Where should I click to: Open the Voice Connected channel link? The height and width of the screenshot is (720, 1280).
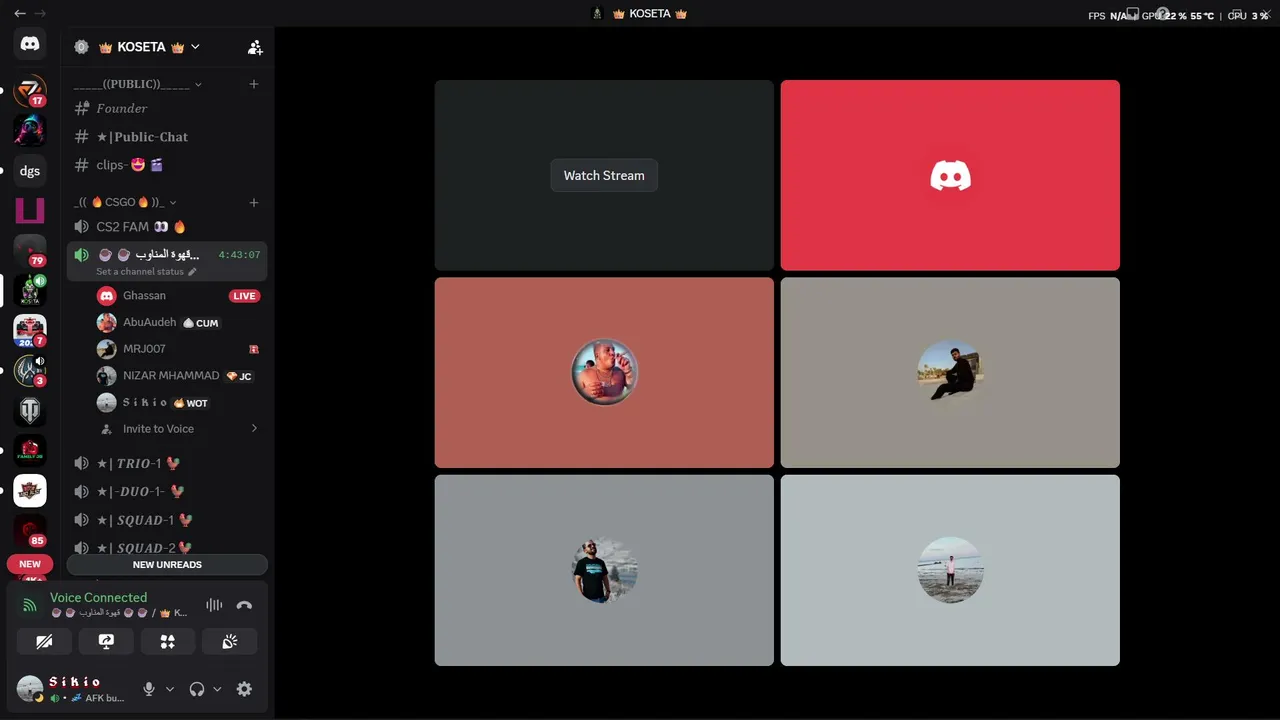(119, 612)
